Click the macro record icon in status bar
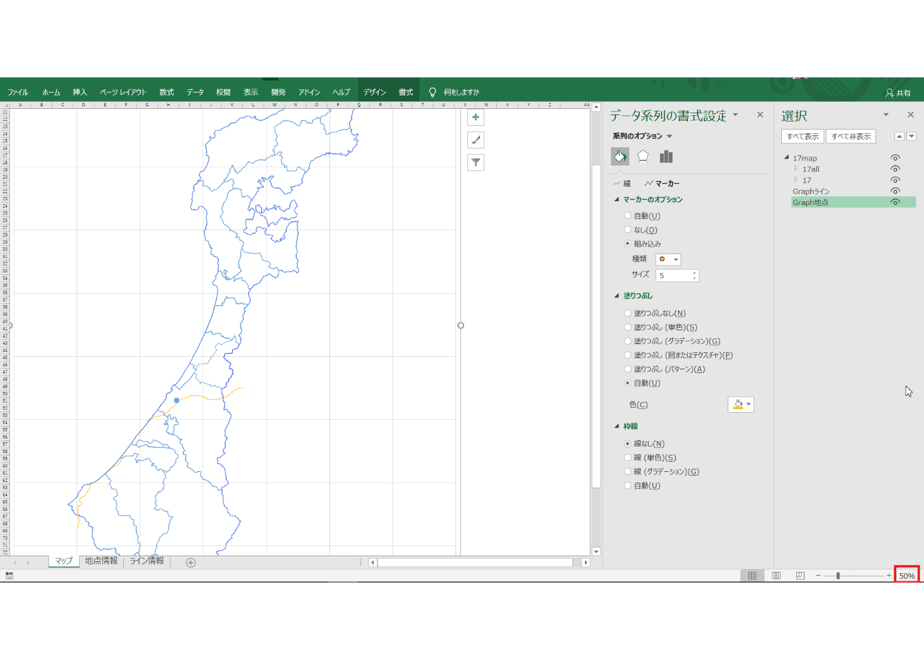Image resolution: width=924 pixels, height=660 pixels. pyautogui.click(x=9, y=576)
